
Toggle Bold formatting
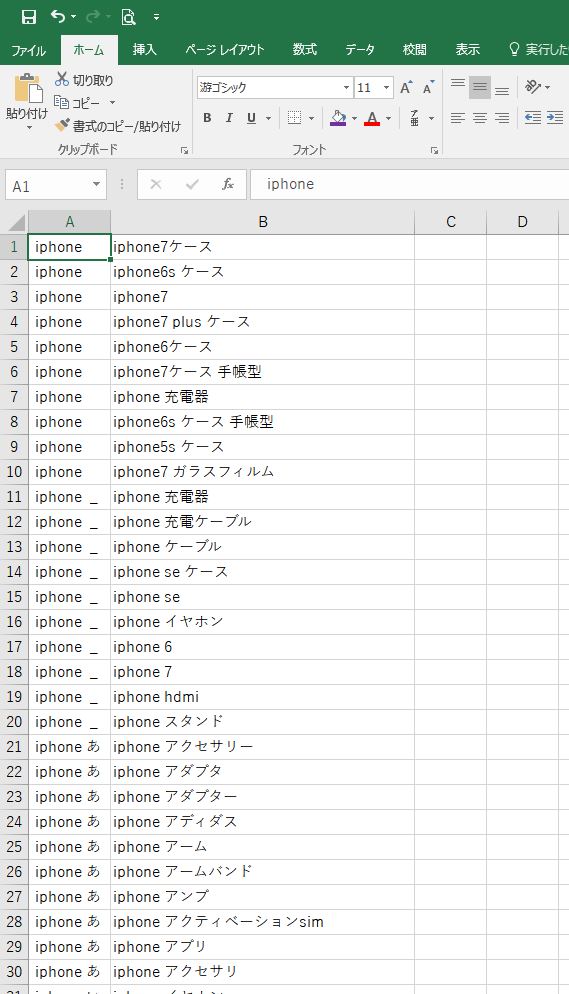click(x=207, y=118)
